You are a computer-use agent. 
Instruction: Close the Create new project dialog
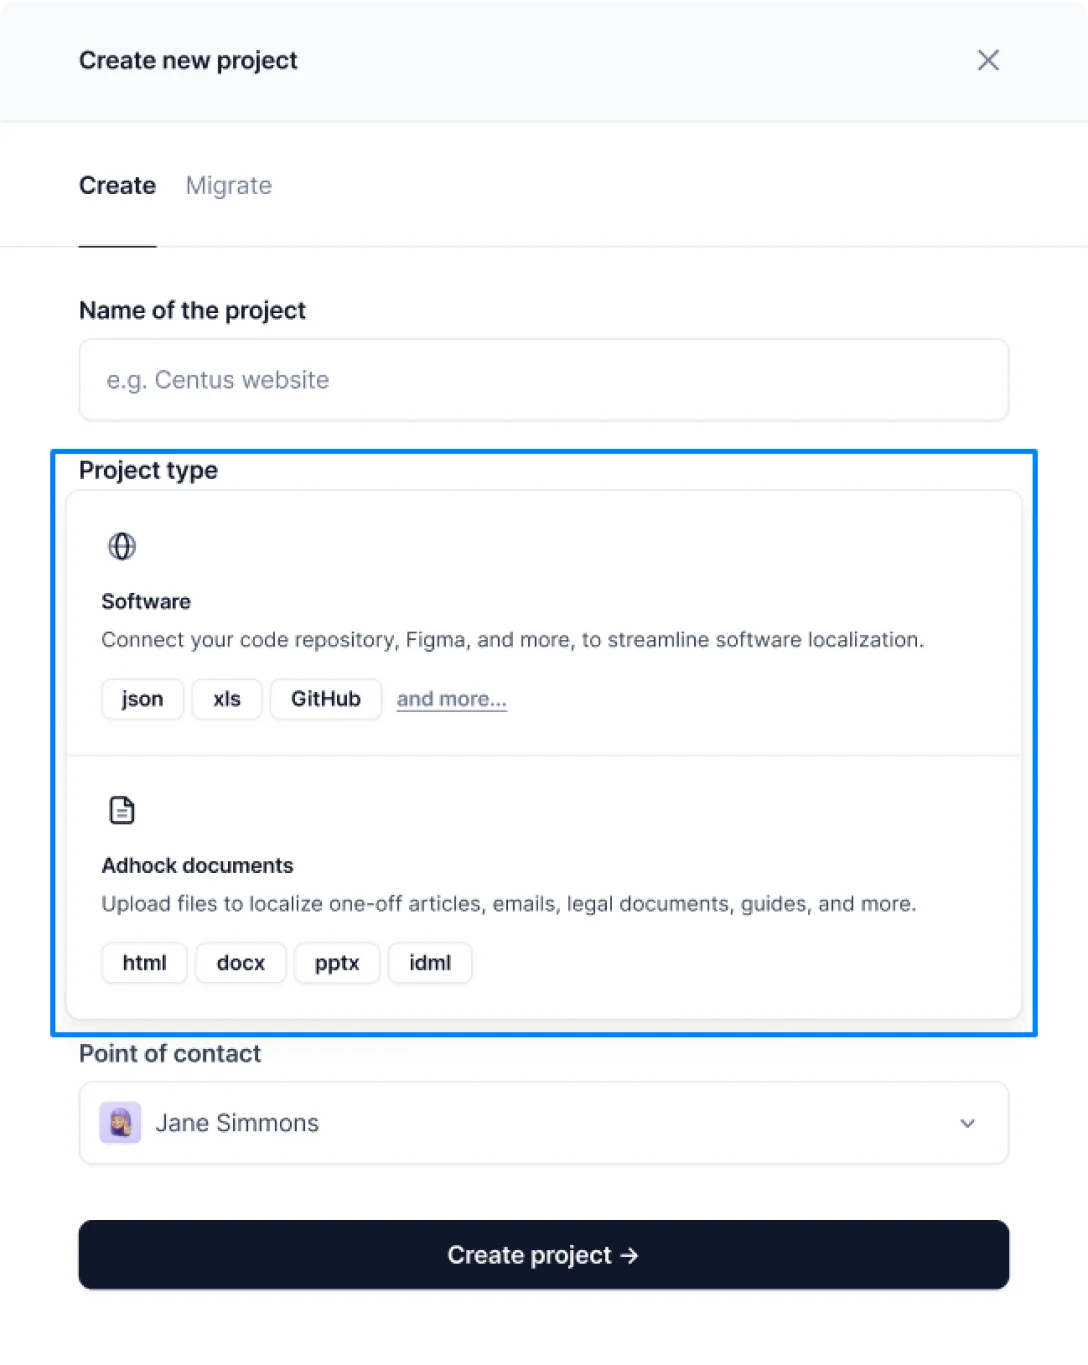click(x=988, y=60)
